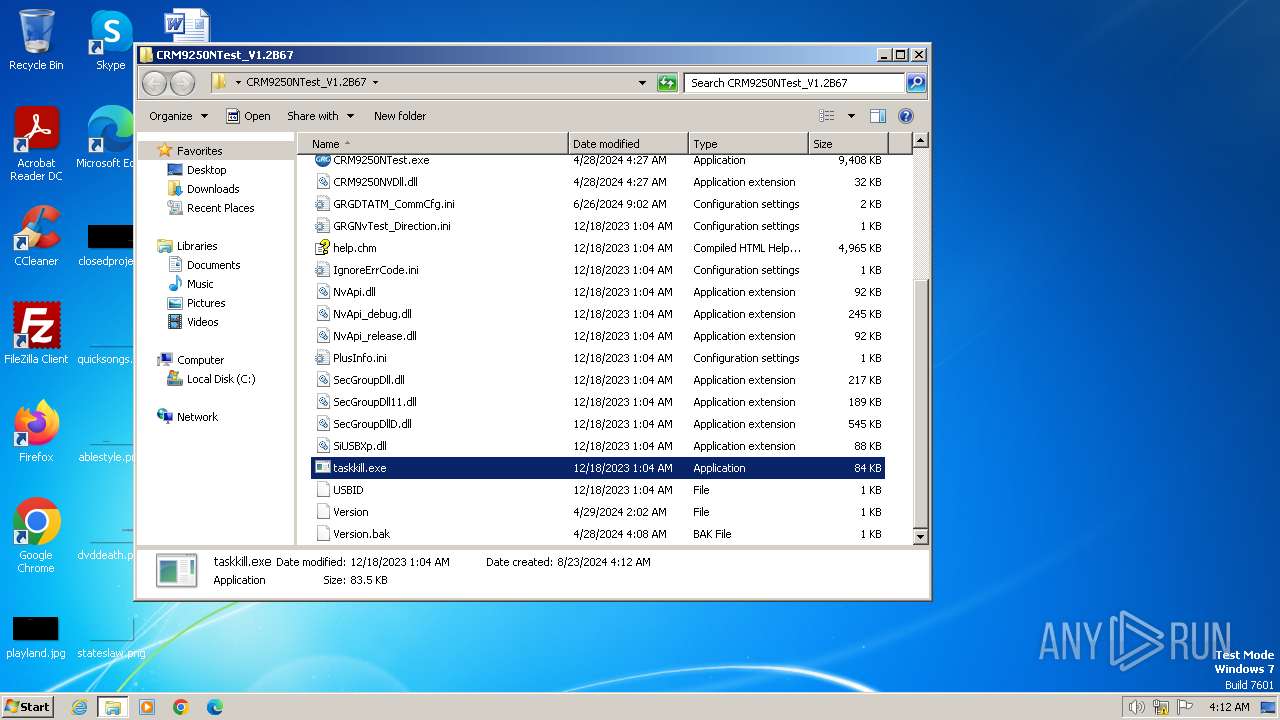Viewport: 1280px width, 720px height.
Task: Open Google Chrome desktop shortcut
Action: click(x=36, y=536)
